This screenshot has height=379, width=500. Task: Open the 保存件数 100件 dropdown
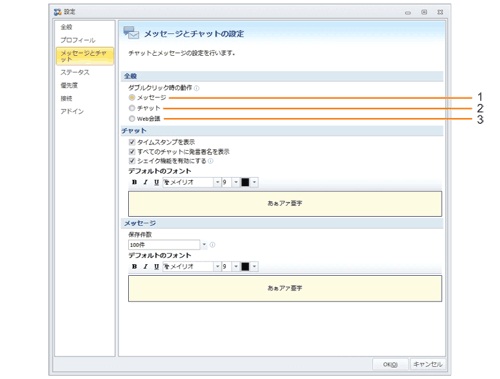click(x=204, y=245)
